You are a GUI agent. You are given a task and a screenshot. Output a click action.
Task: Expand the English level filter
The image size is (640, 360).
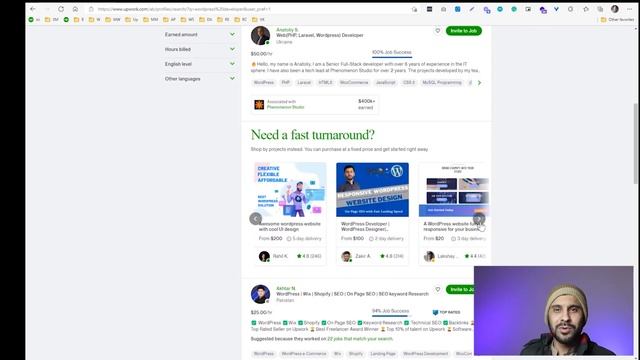point(200,64)
